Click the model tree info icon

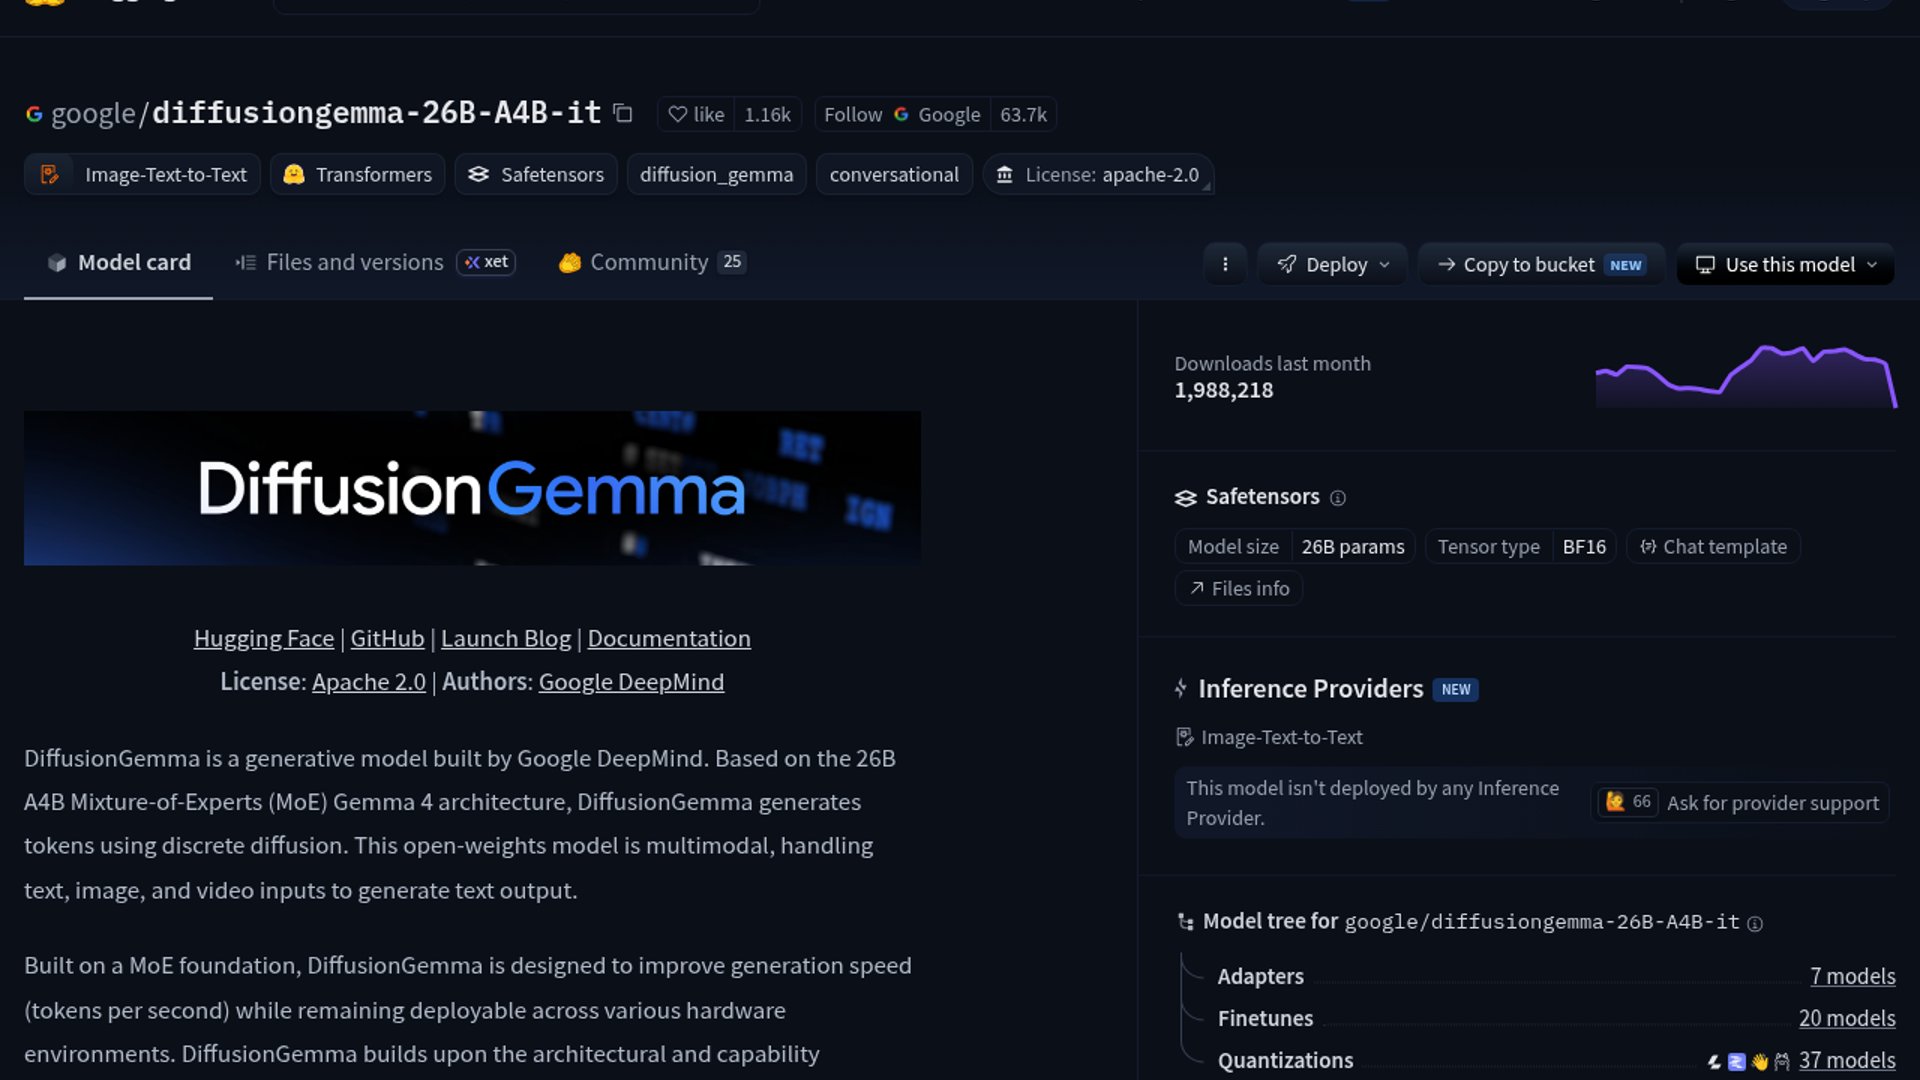point(1755,923)
